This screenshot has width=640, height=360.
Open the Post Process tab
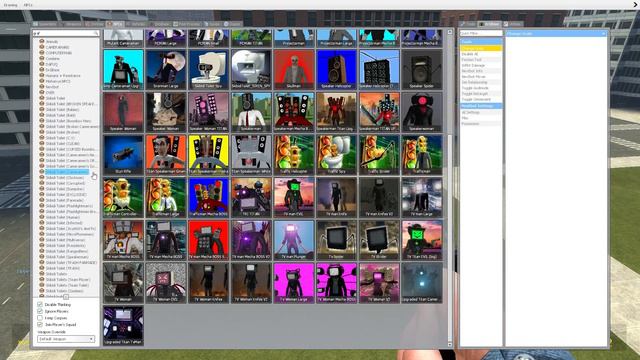(187, 24)
